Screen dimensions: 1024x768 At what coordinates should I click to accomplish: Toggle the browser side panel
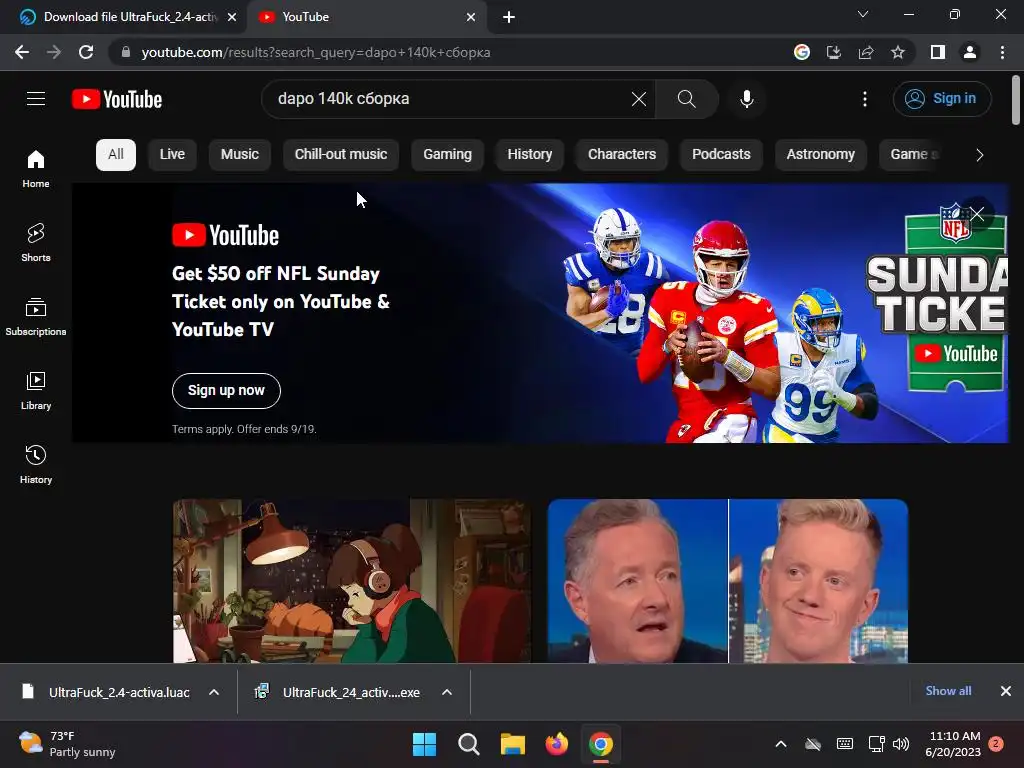[938, 52]
